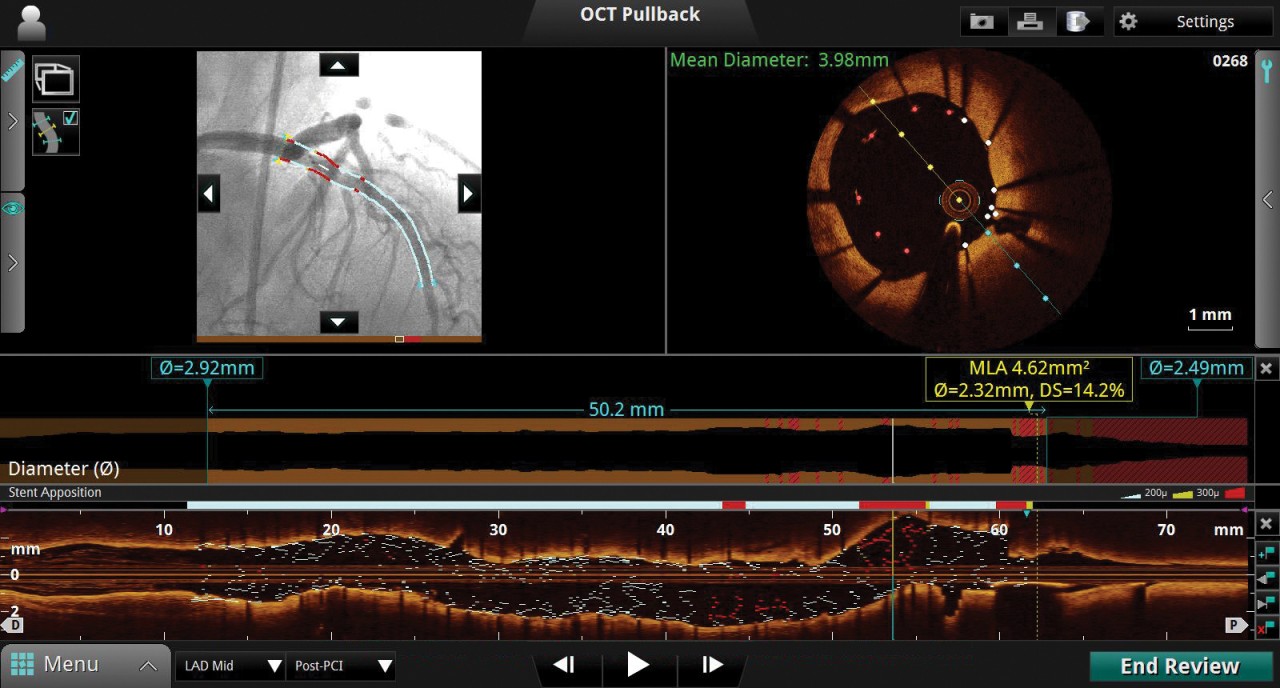Close the diameter profile panel
Image resolution: width=1280 pixels, height=688 pixels.
(x=1266, y=369)
